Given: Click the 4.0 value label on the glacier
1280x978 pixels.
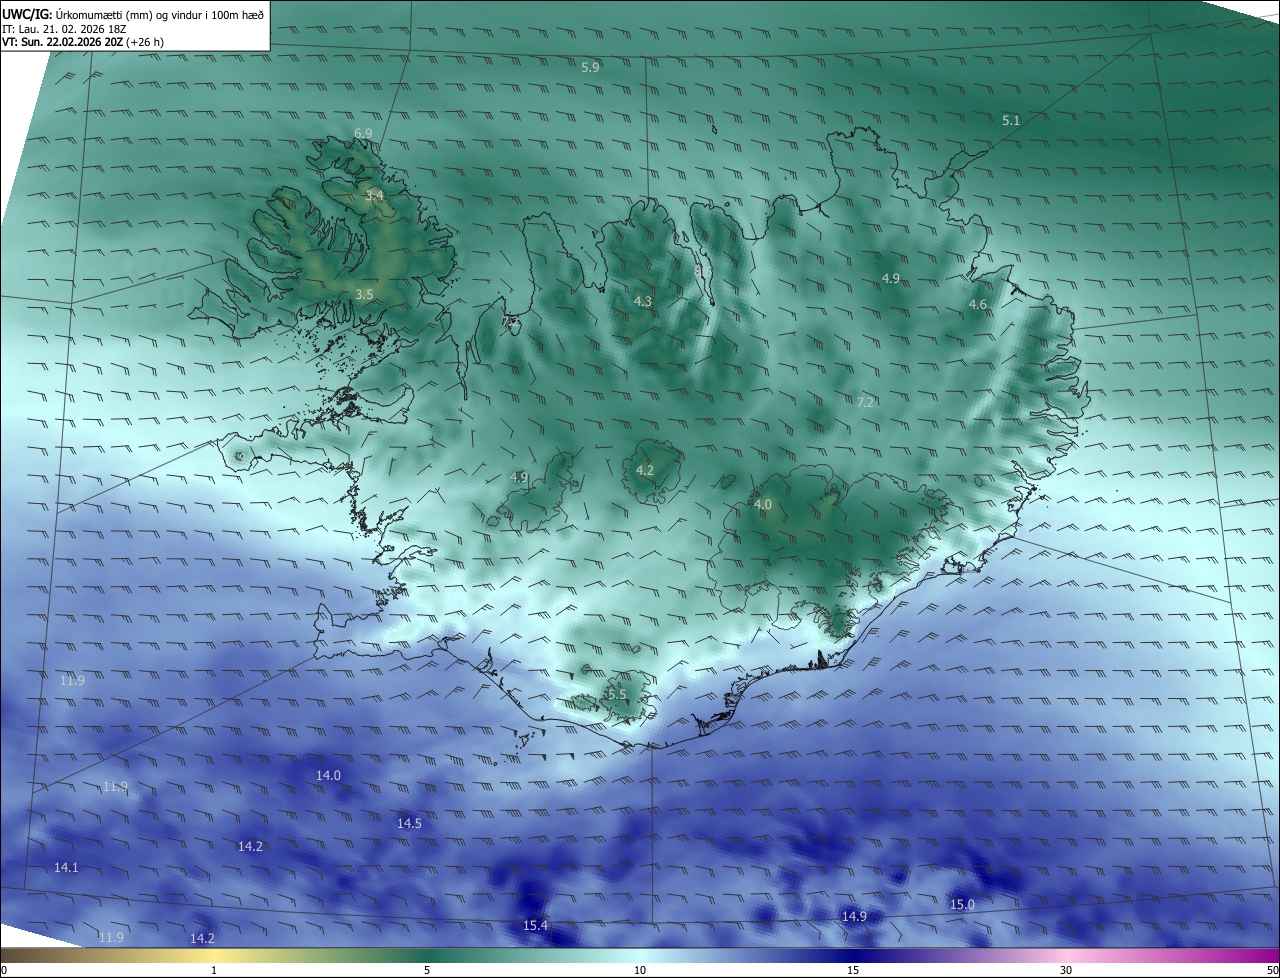Looking at the screenshot, I should pos(763,505).
